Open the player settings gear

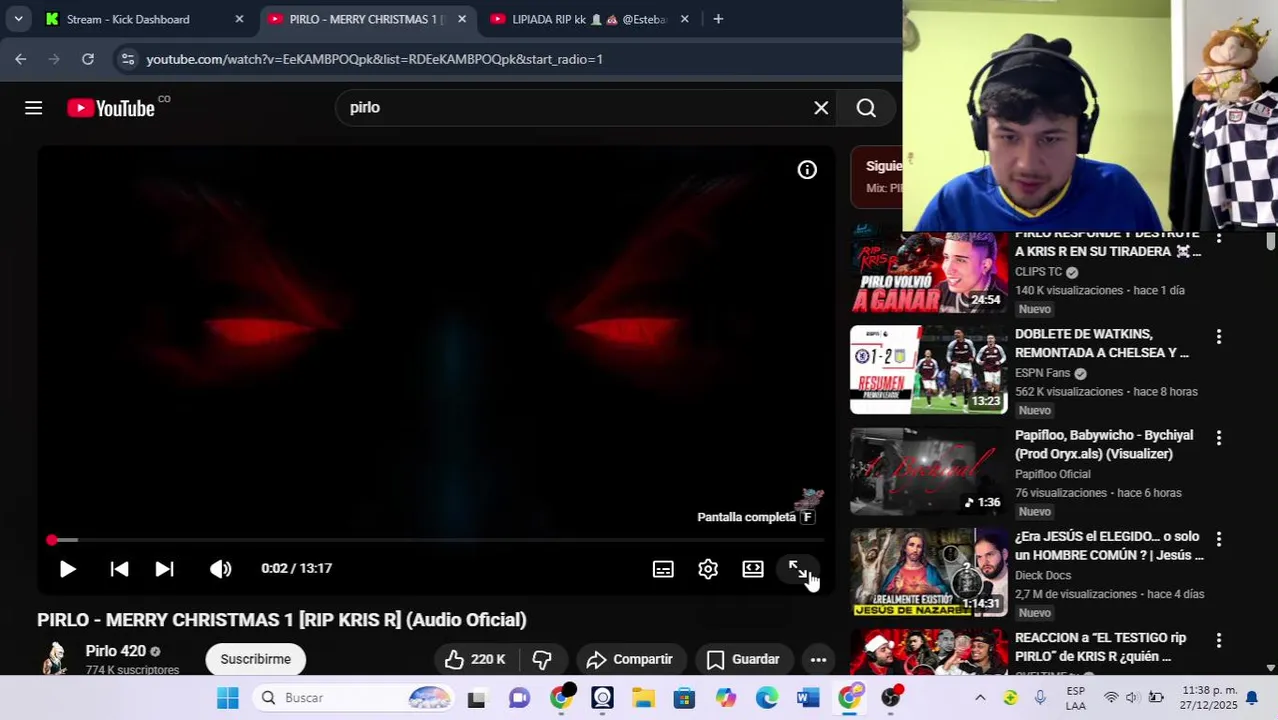(x=708, y=569)
